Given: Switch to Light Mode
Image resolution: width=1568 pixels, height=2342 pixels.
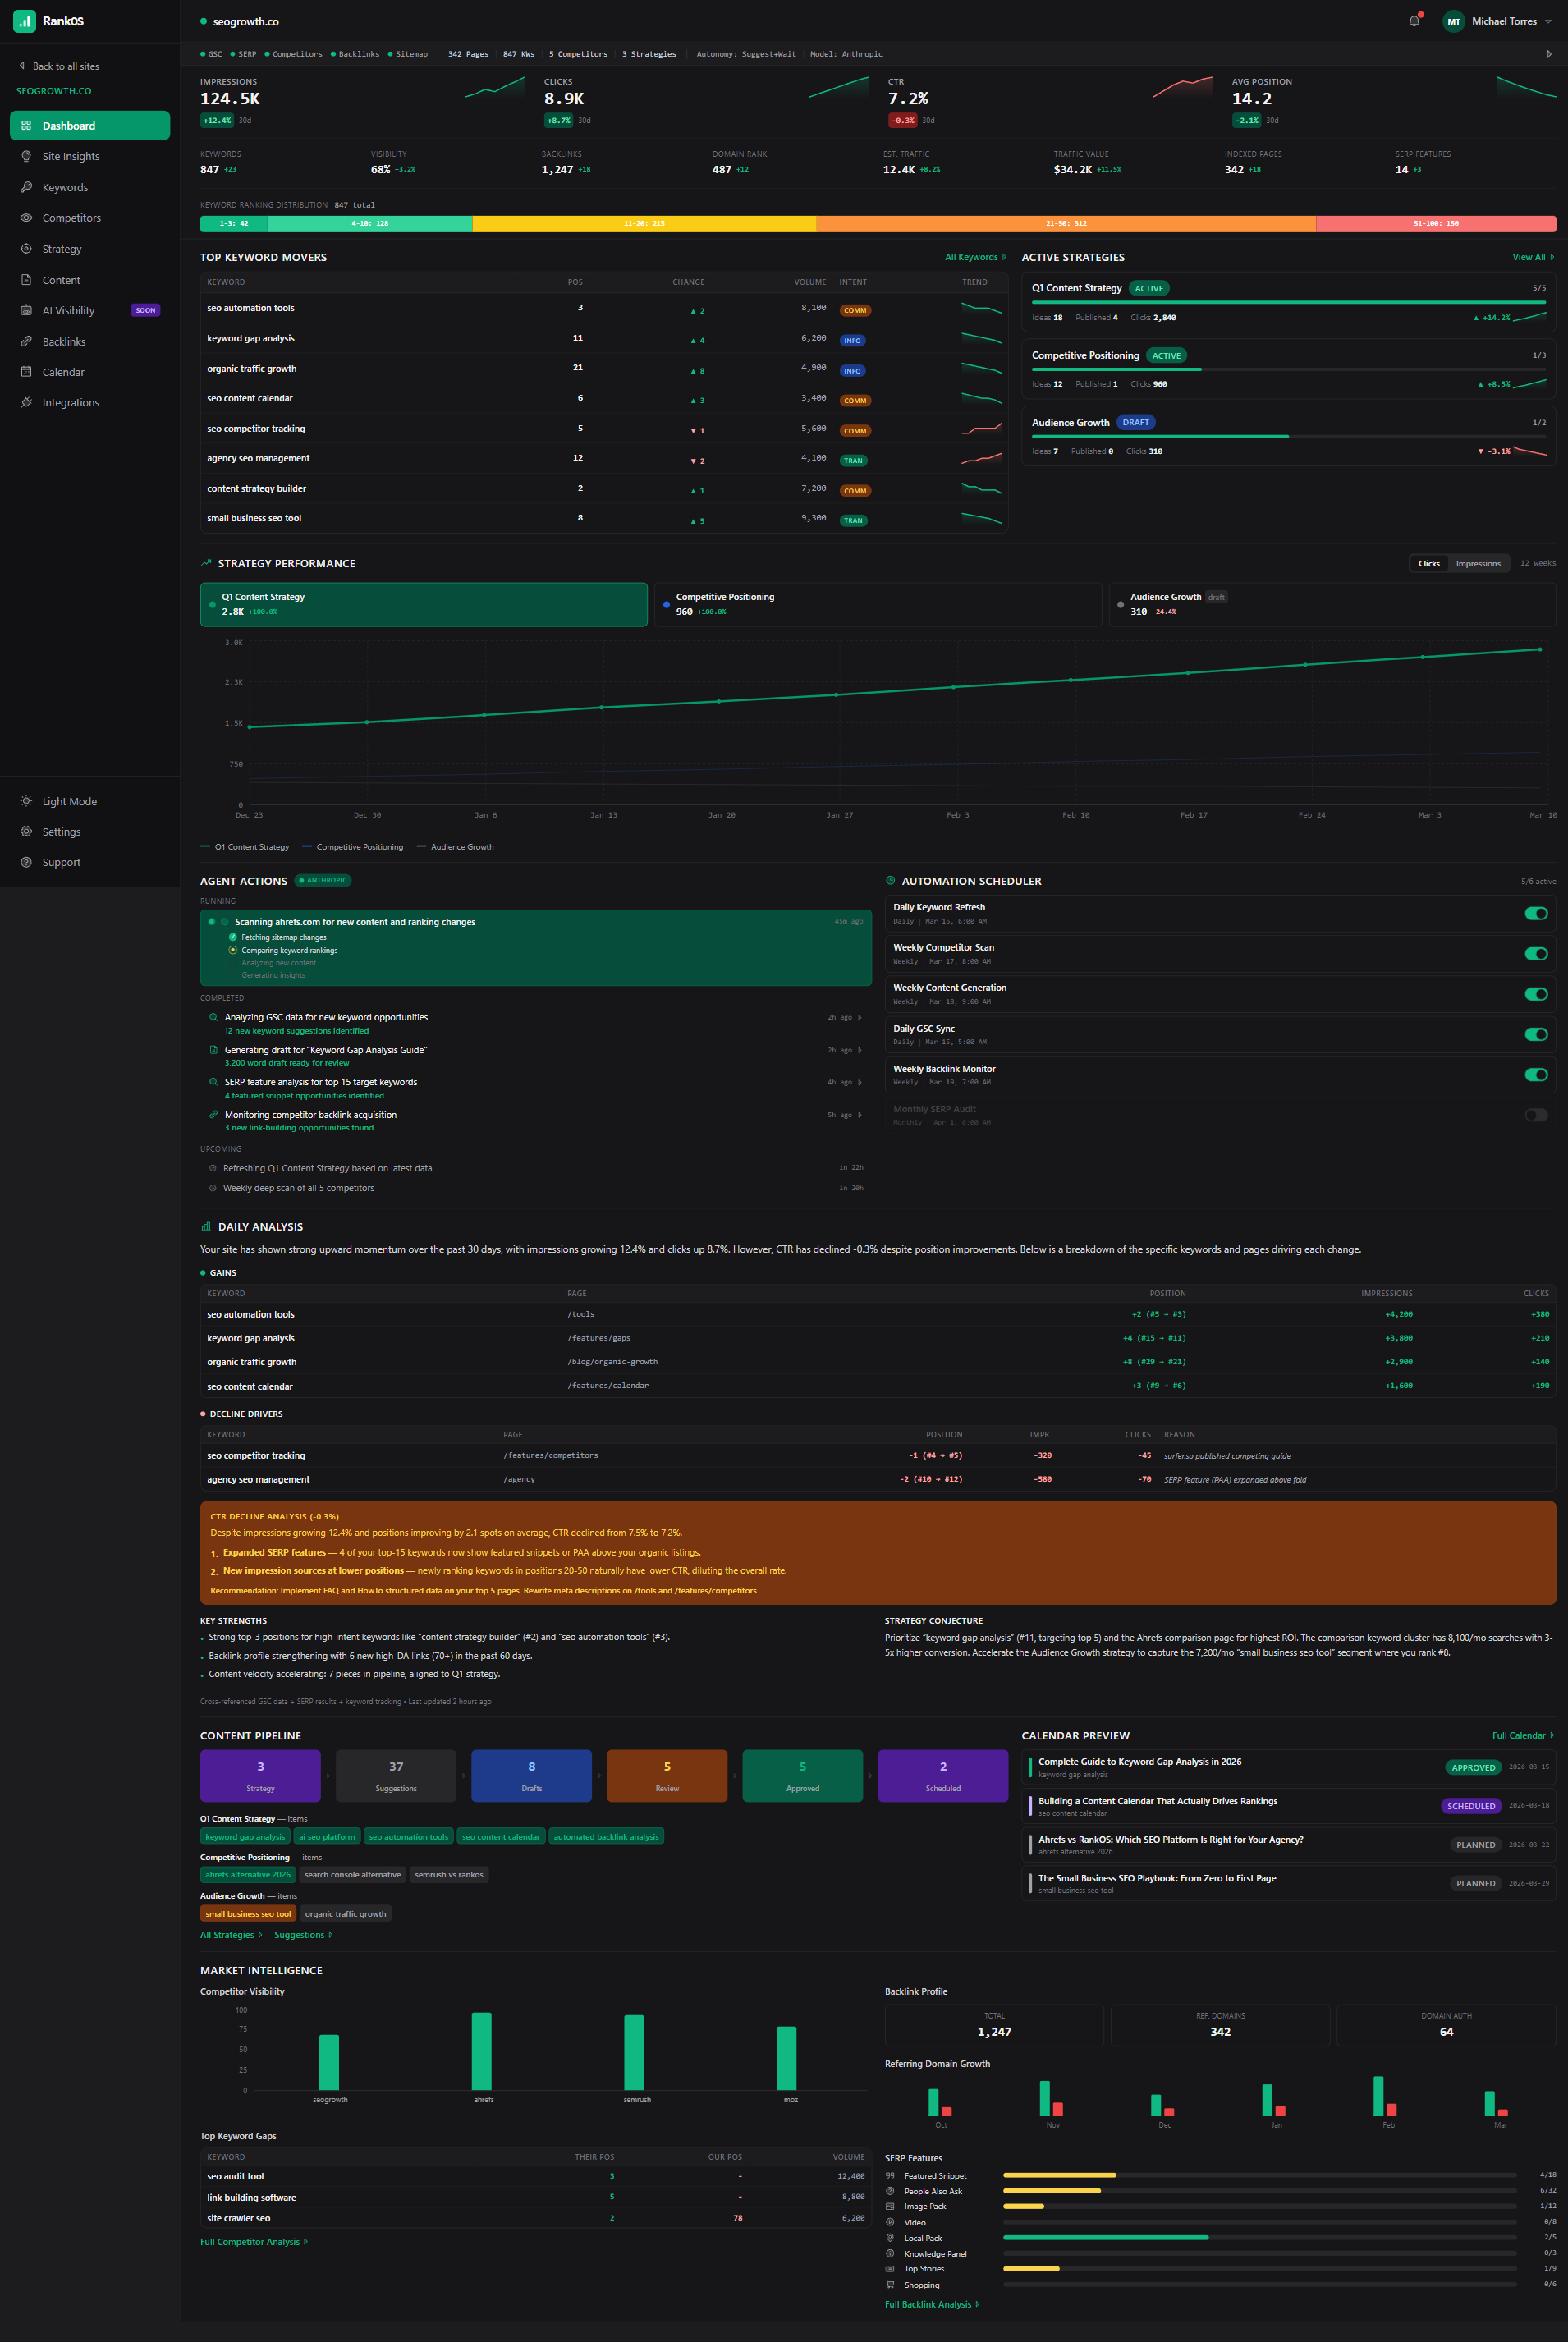Looking at the screenshot, I should click(68, 801).
